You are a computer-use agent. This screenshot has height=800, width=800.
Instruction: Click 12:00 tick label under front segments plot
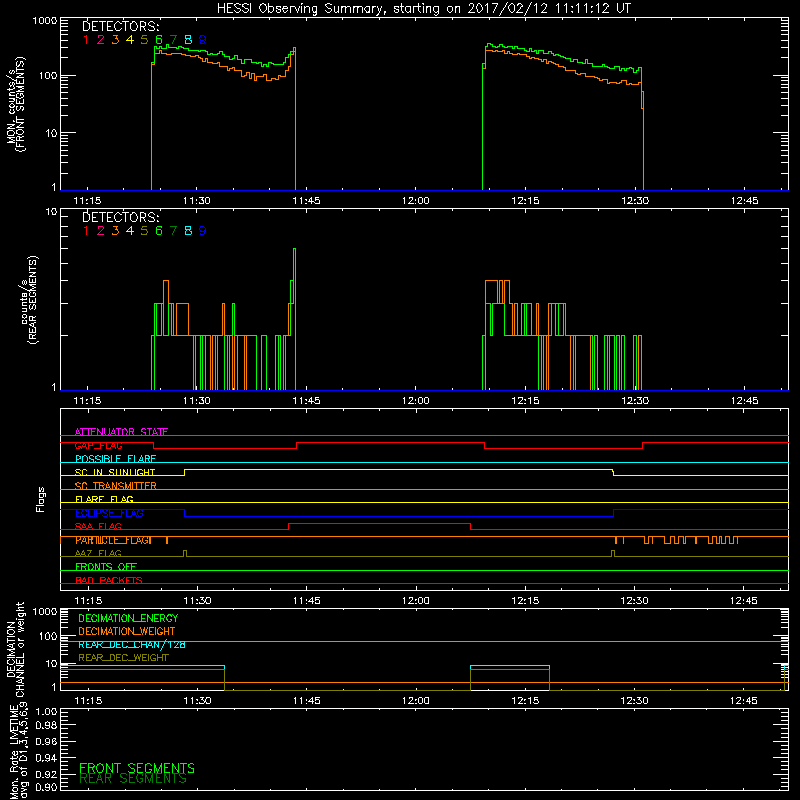click(415, 201)
